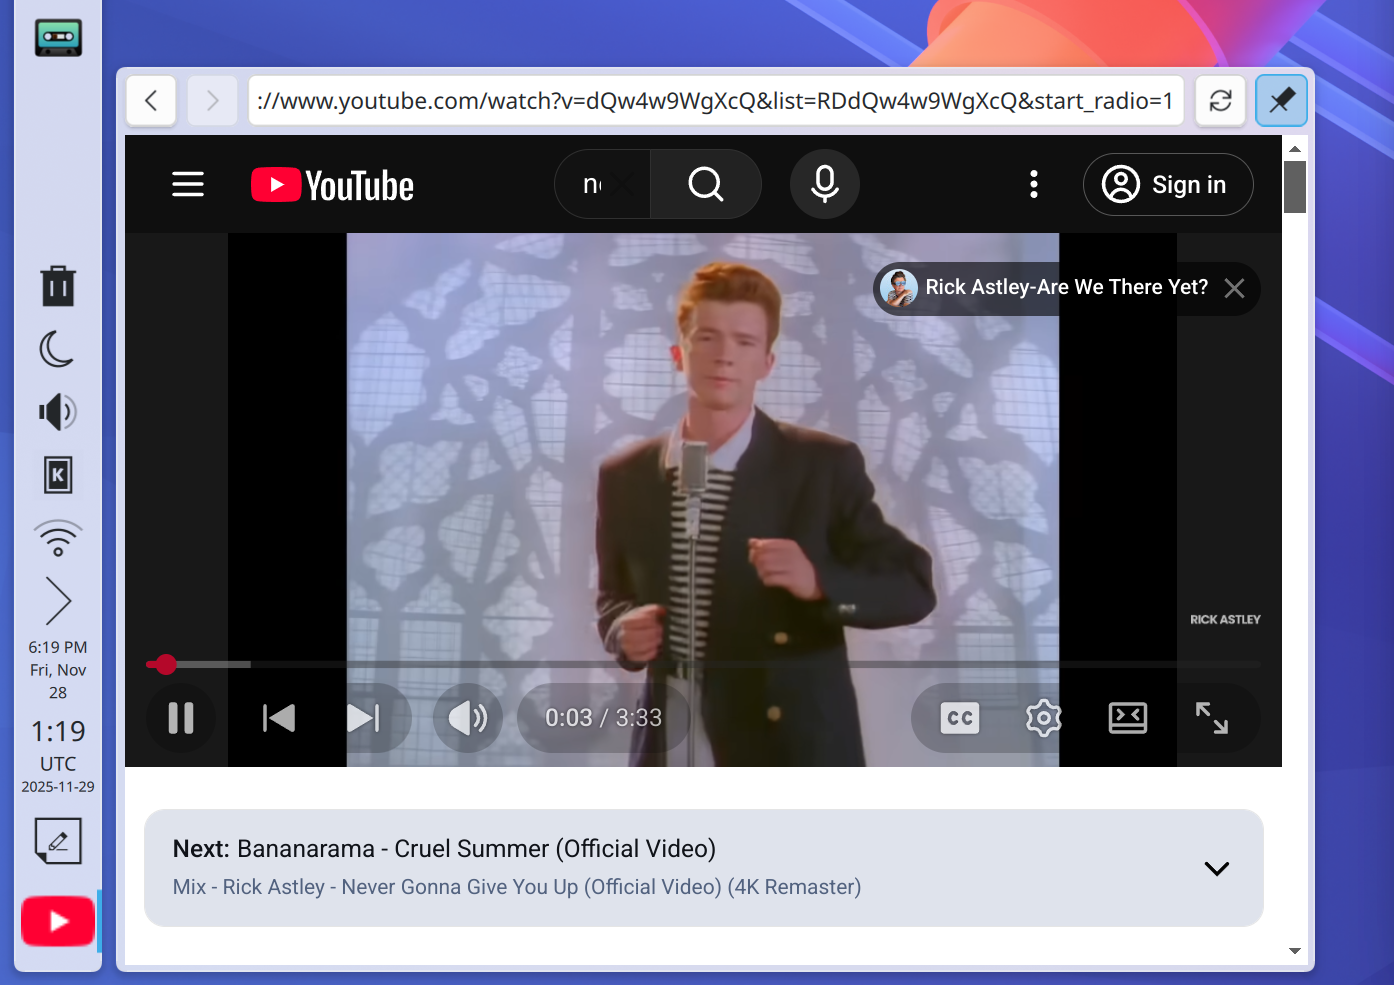The width and height of the screenshot is (1394, 985).
Task: Open the video quality settings gear
Action: [1043, 717]
